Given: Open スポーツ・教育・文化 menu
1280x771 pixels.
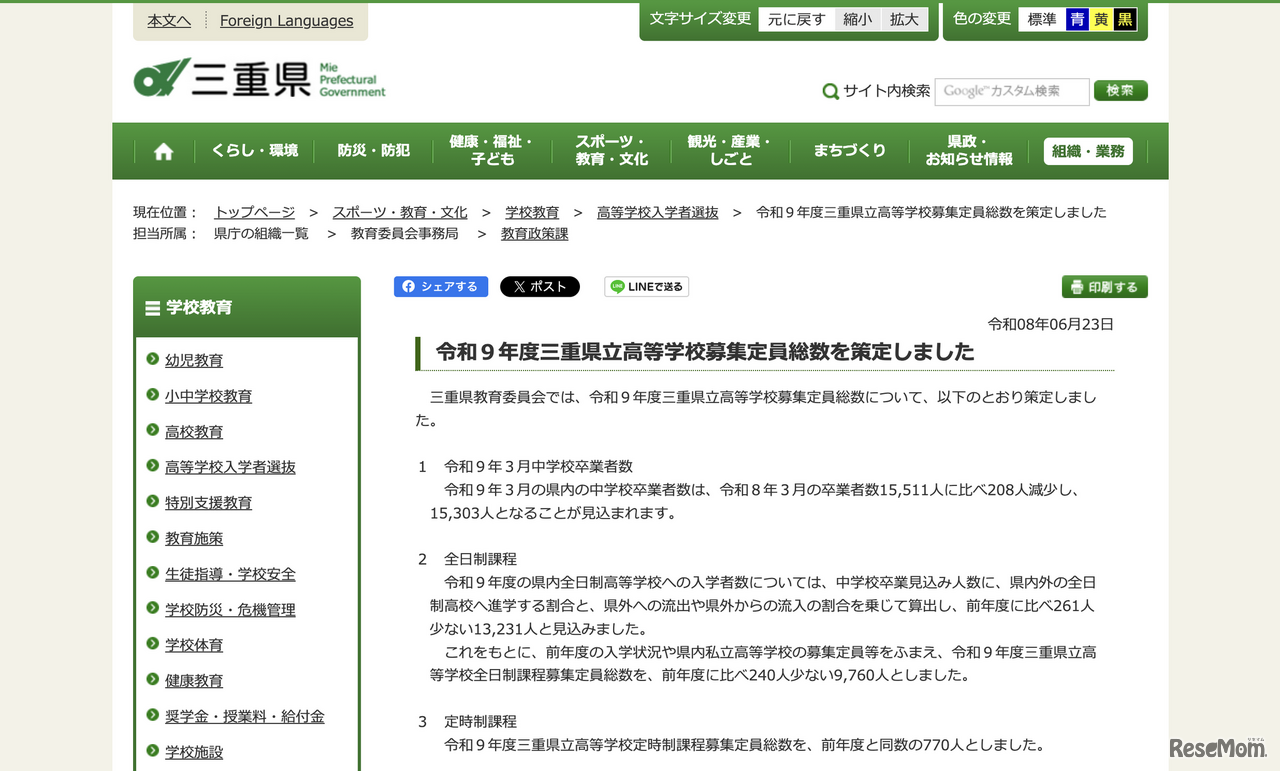Looking at the screenshot, I should click(x=611, y=151).
